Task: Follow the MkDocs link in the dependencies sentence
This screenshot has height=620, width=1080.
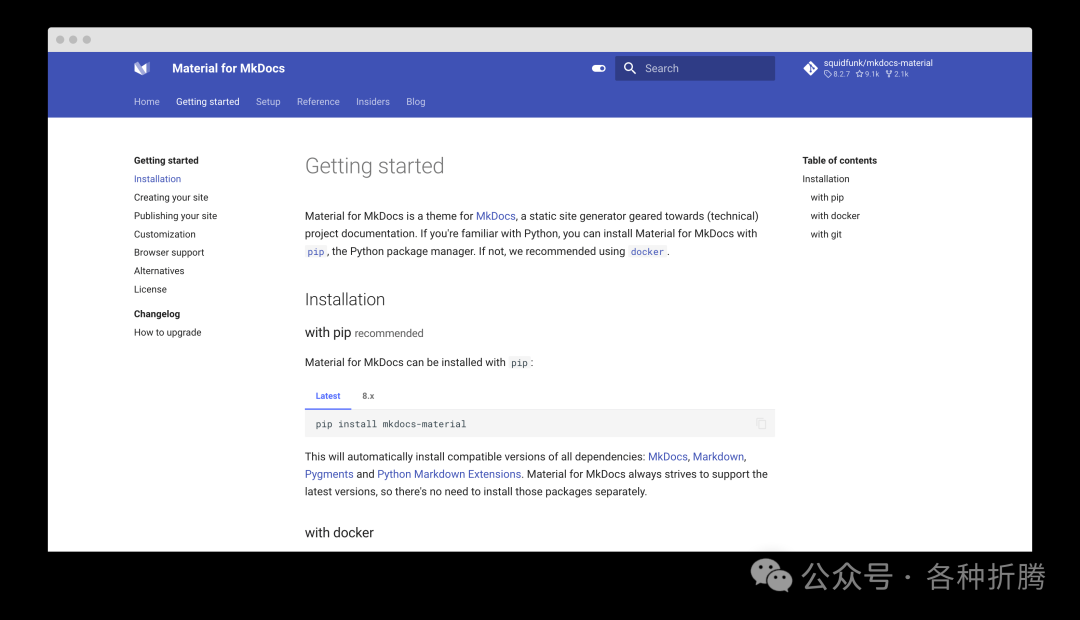Action: (x=667, y=457)
